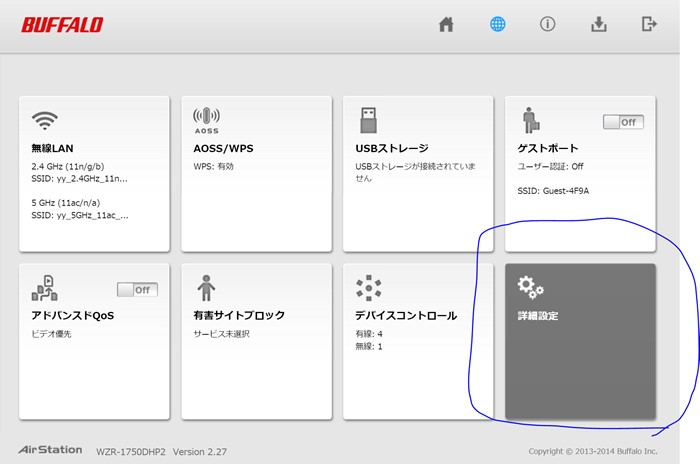Open the AOSS/WPS tile title
The image size is (700, 464).
223,148
